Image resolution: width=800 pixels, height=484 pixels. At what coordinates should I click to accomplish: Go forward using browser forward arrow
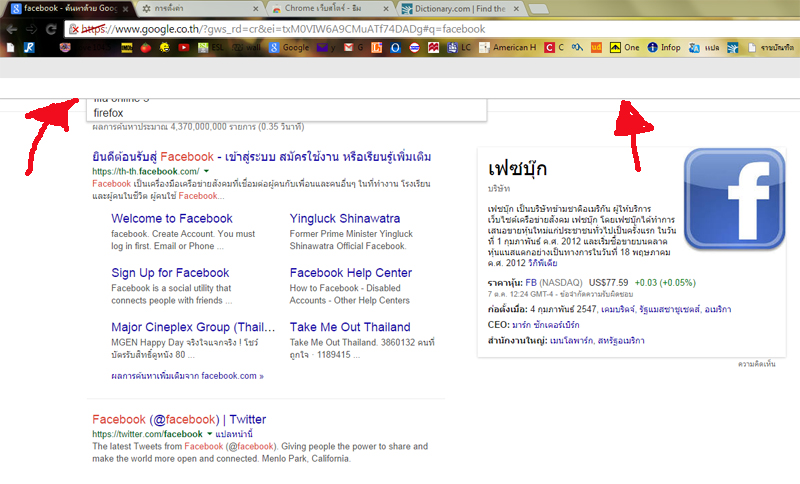pos(32,30)
